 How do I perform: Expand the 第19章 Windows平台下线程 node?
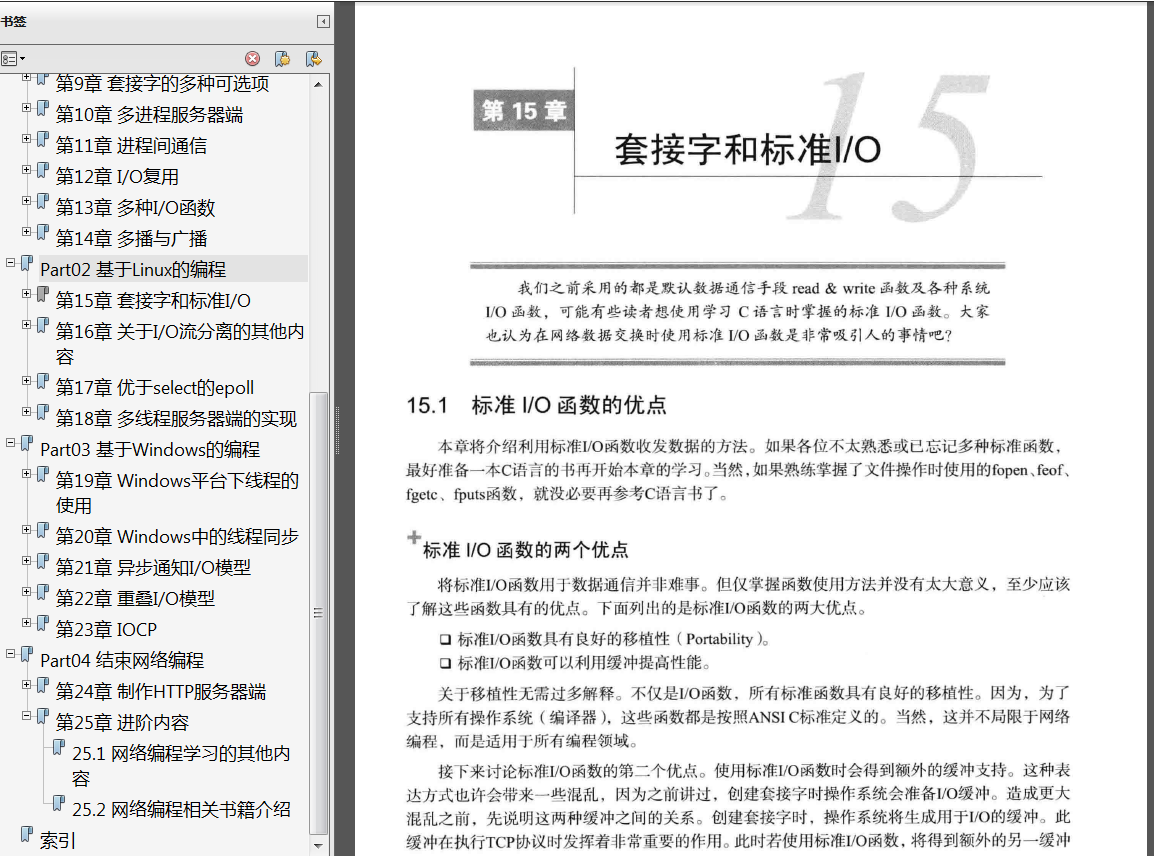26,473
